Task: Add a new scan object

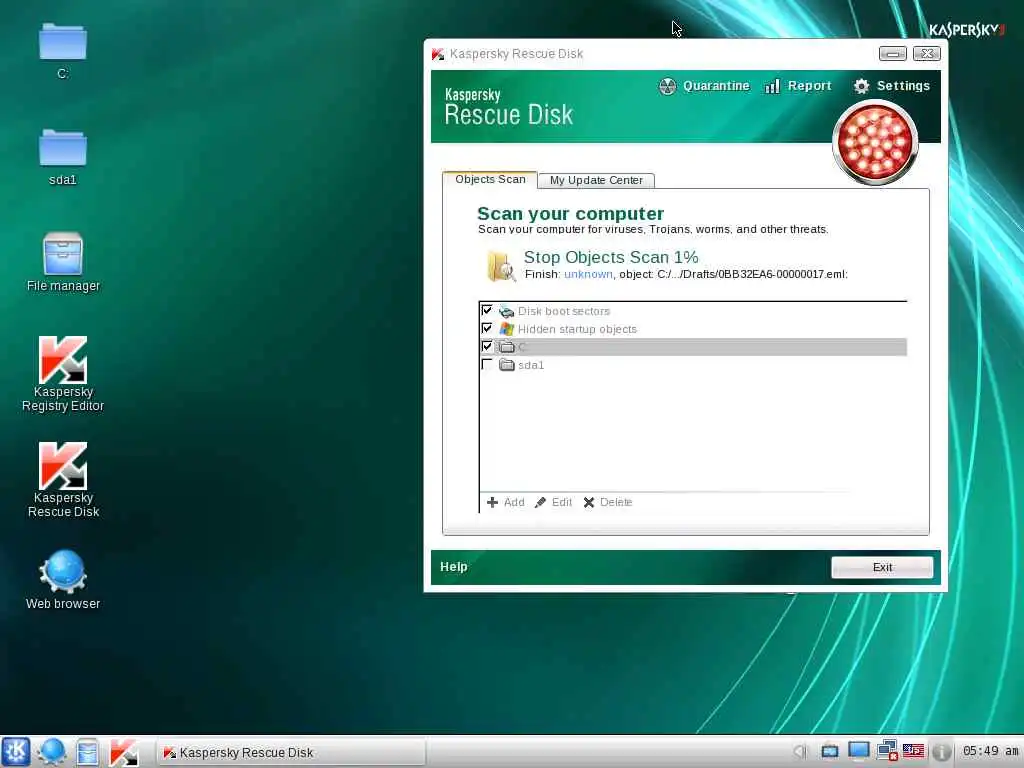Action: pyautogui.click(x=505, y=502)
